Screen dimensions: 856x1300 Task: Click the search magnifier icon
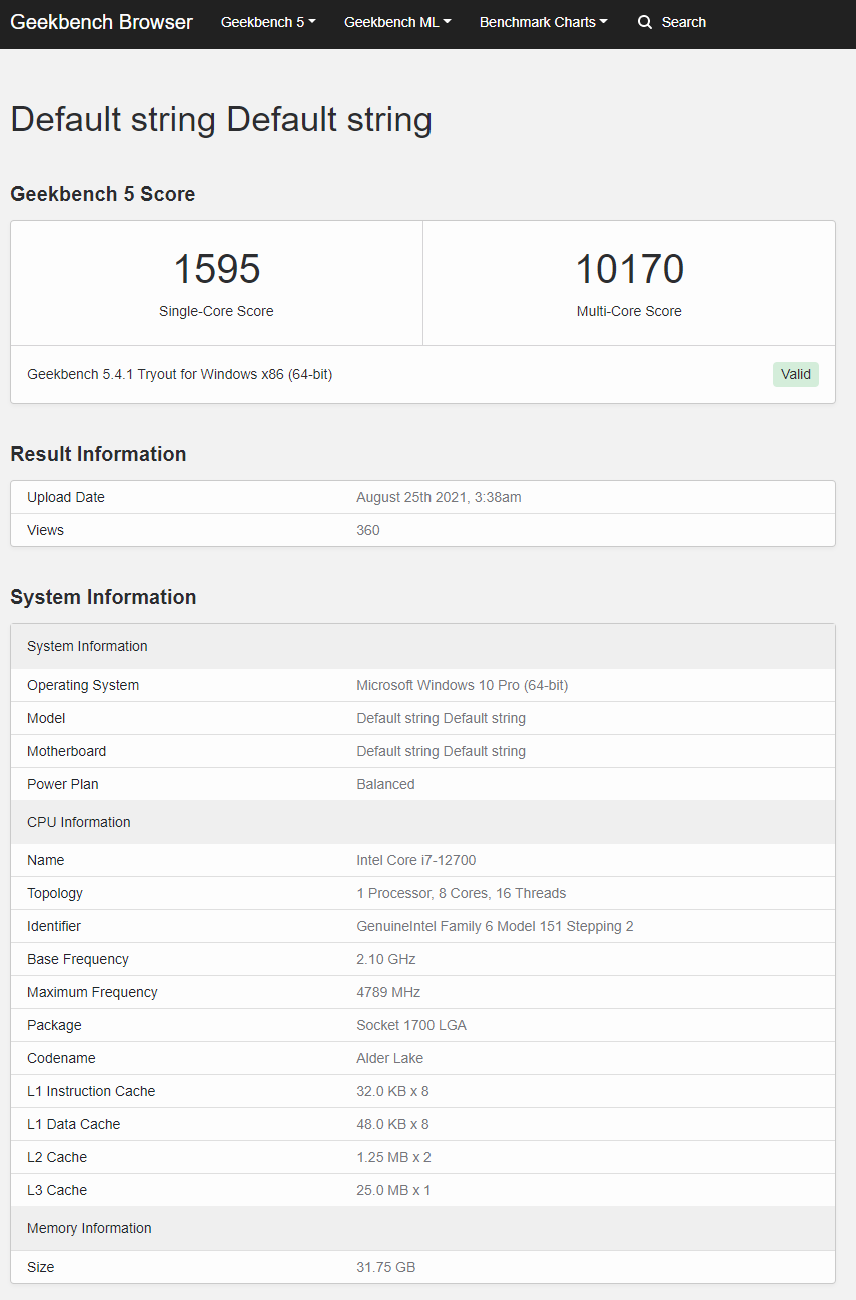click(x=645, y=22)
